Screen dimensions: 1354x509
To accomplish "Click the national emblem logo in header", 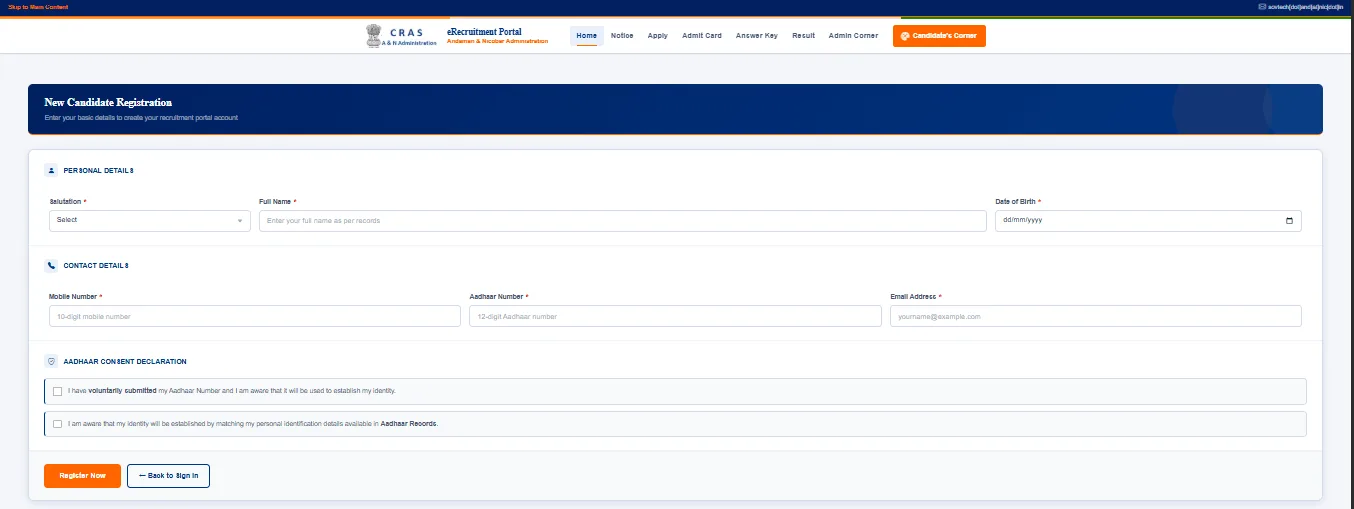I will pos(374,36).
